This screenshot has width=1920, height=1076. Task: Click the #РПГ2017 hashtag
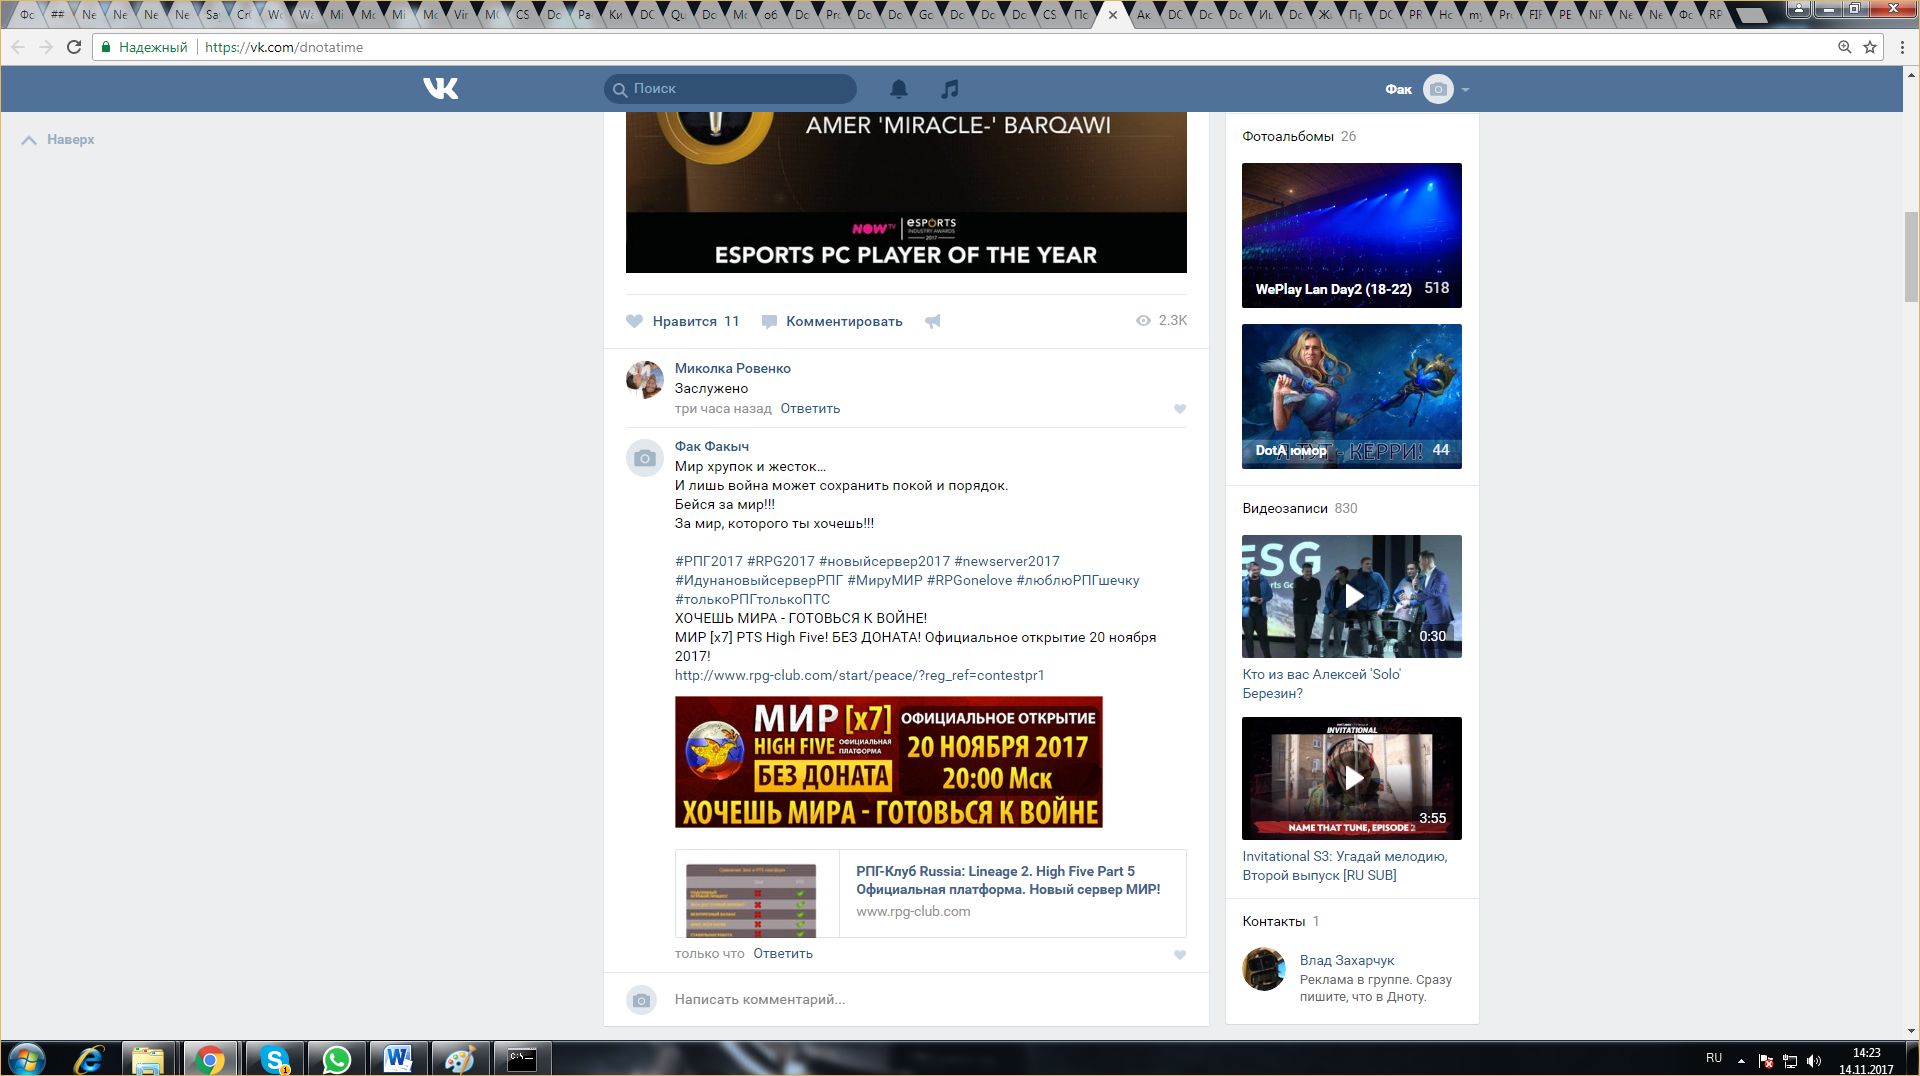click(x=709, y=561)
